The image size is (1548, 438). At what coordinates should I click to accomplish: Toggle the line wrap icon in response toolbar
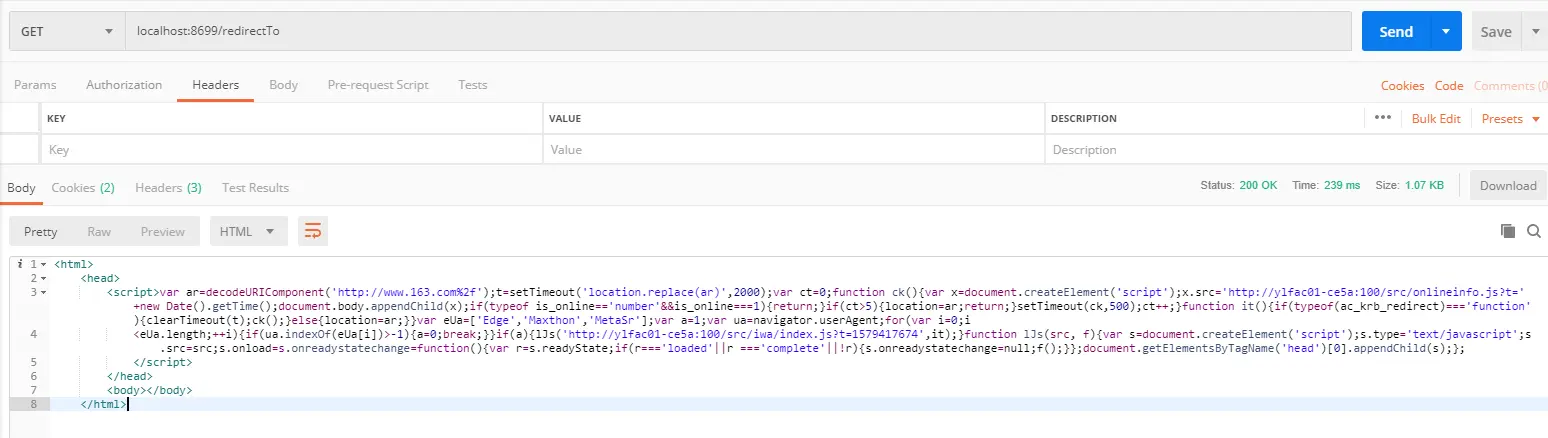313,231
